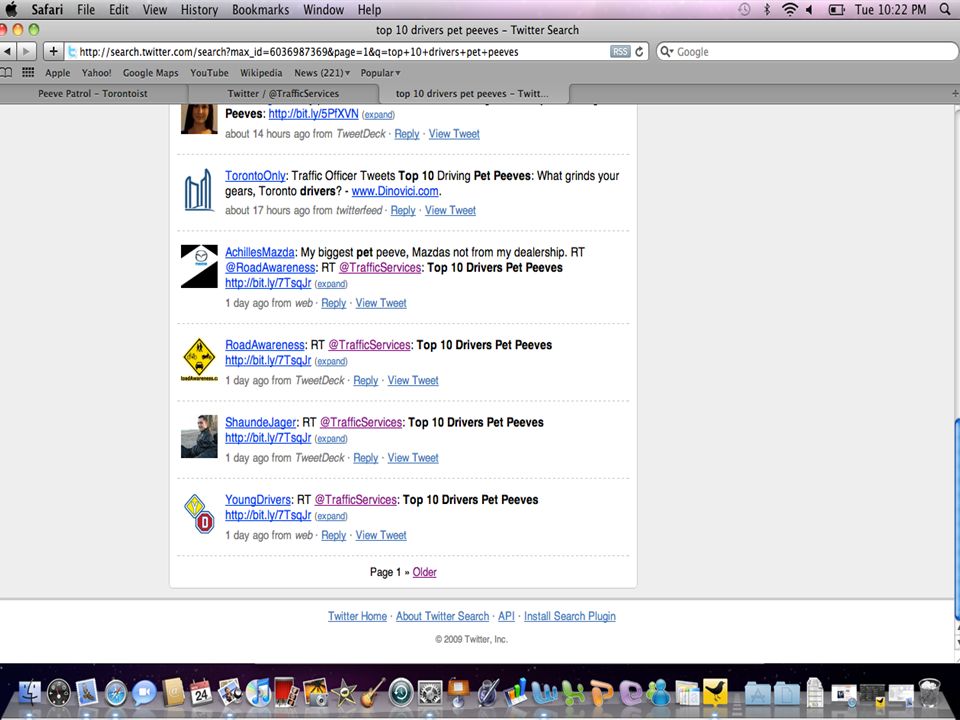Check the battery status icon
This screenshot has height=720, width=960.
click(836, 9)
